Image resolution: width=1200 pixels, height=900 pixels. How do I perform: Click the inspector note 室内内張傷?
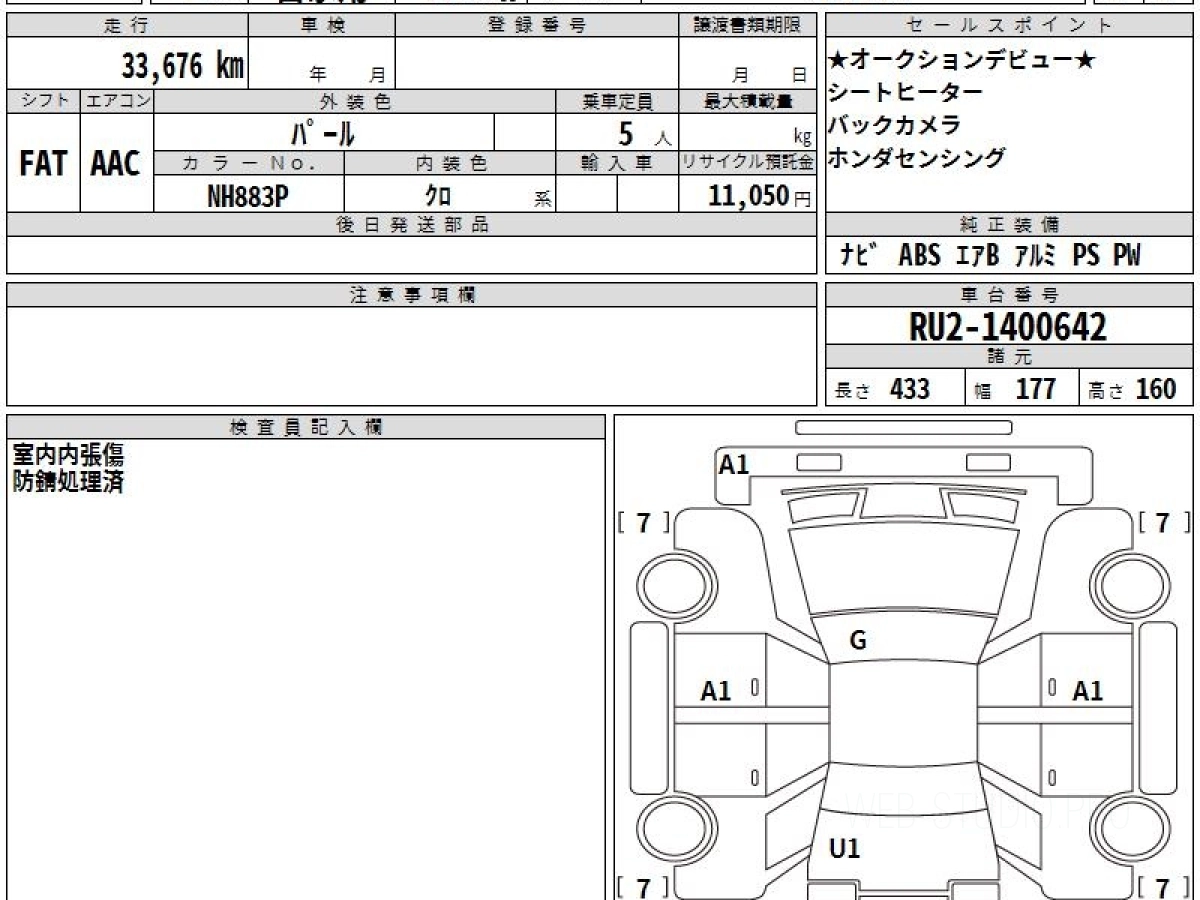pos(68,455)
